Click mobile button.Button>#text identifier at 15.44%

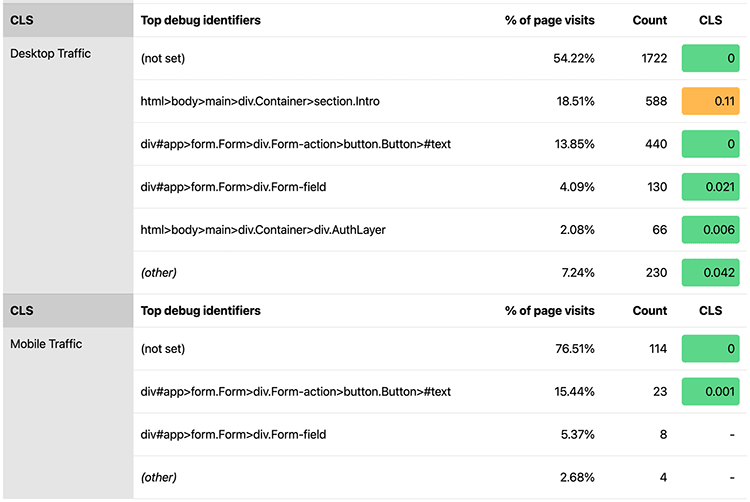(295, 392)
